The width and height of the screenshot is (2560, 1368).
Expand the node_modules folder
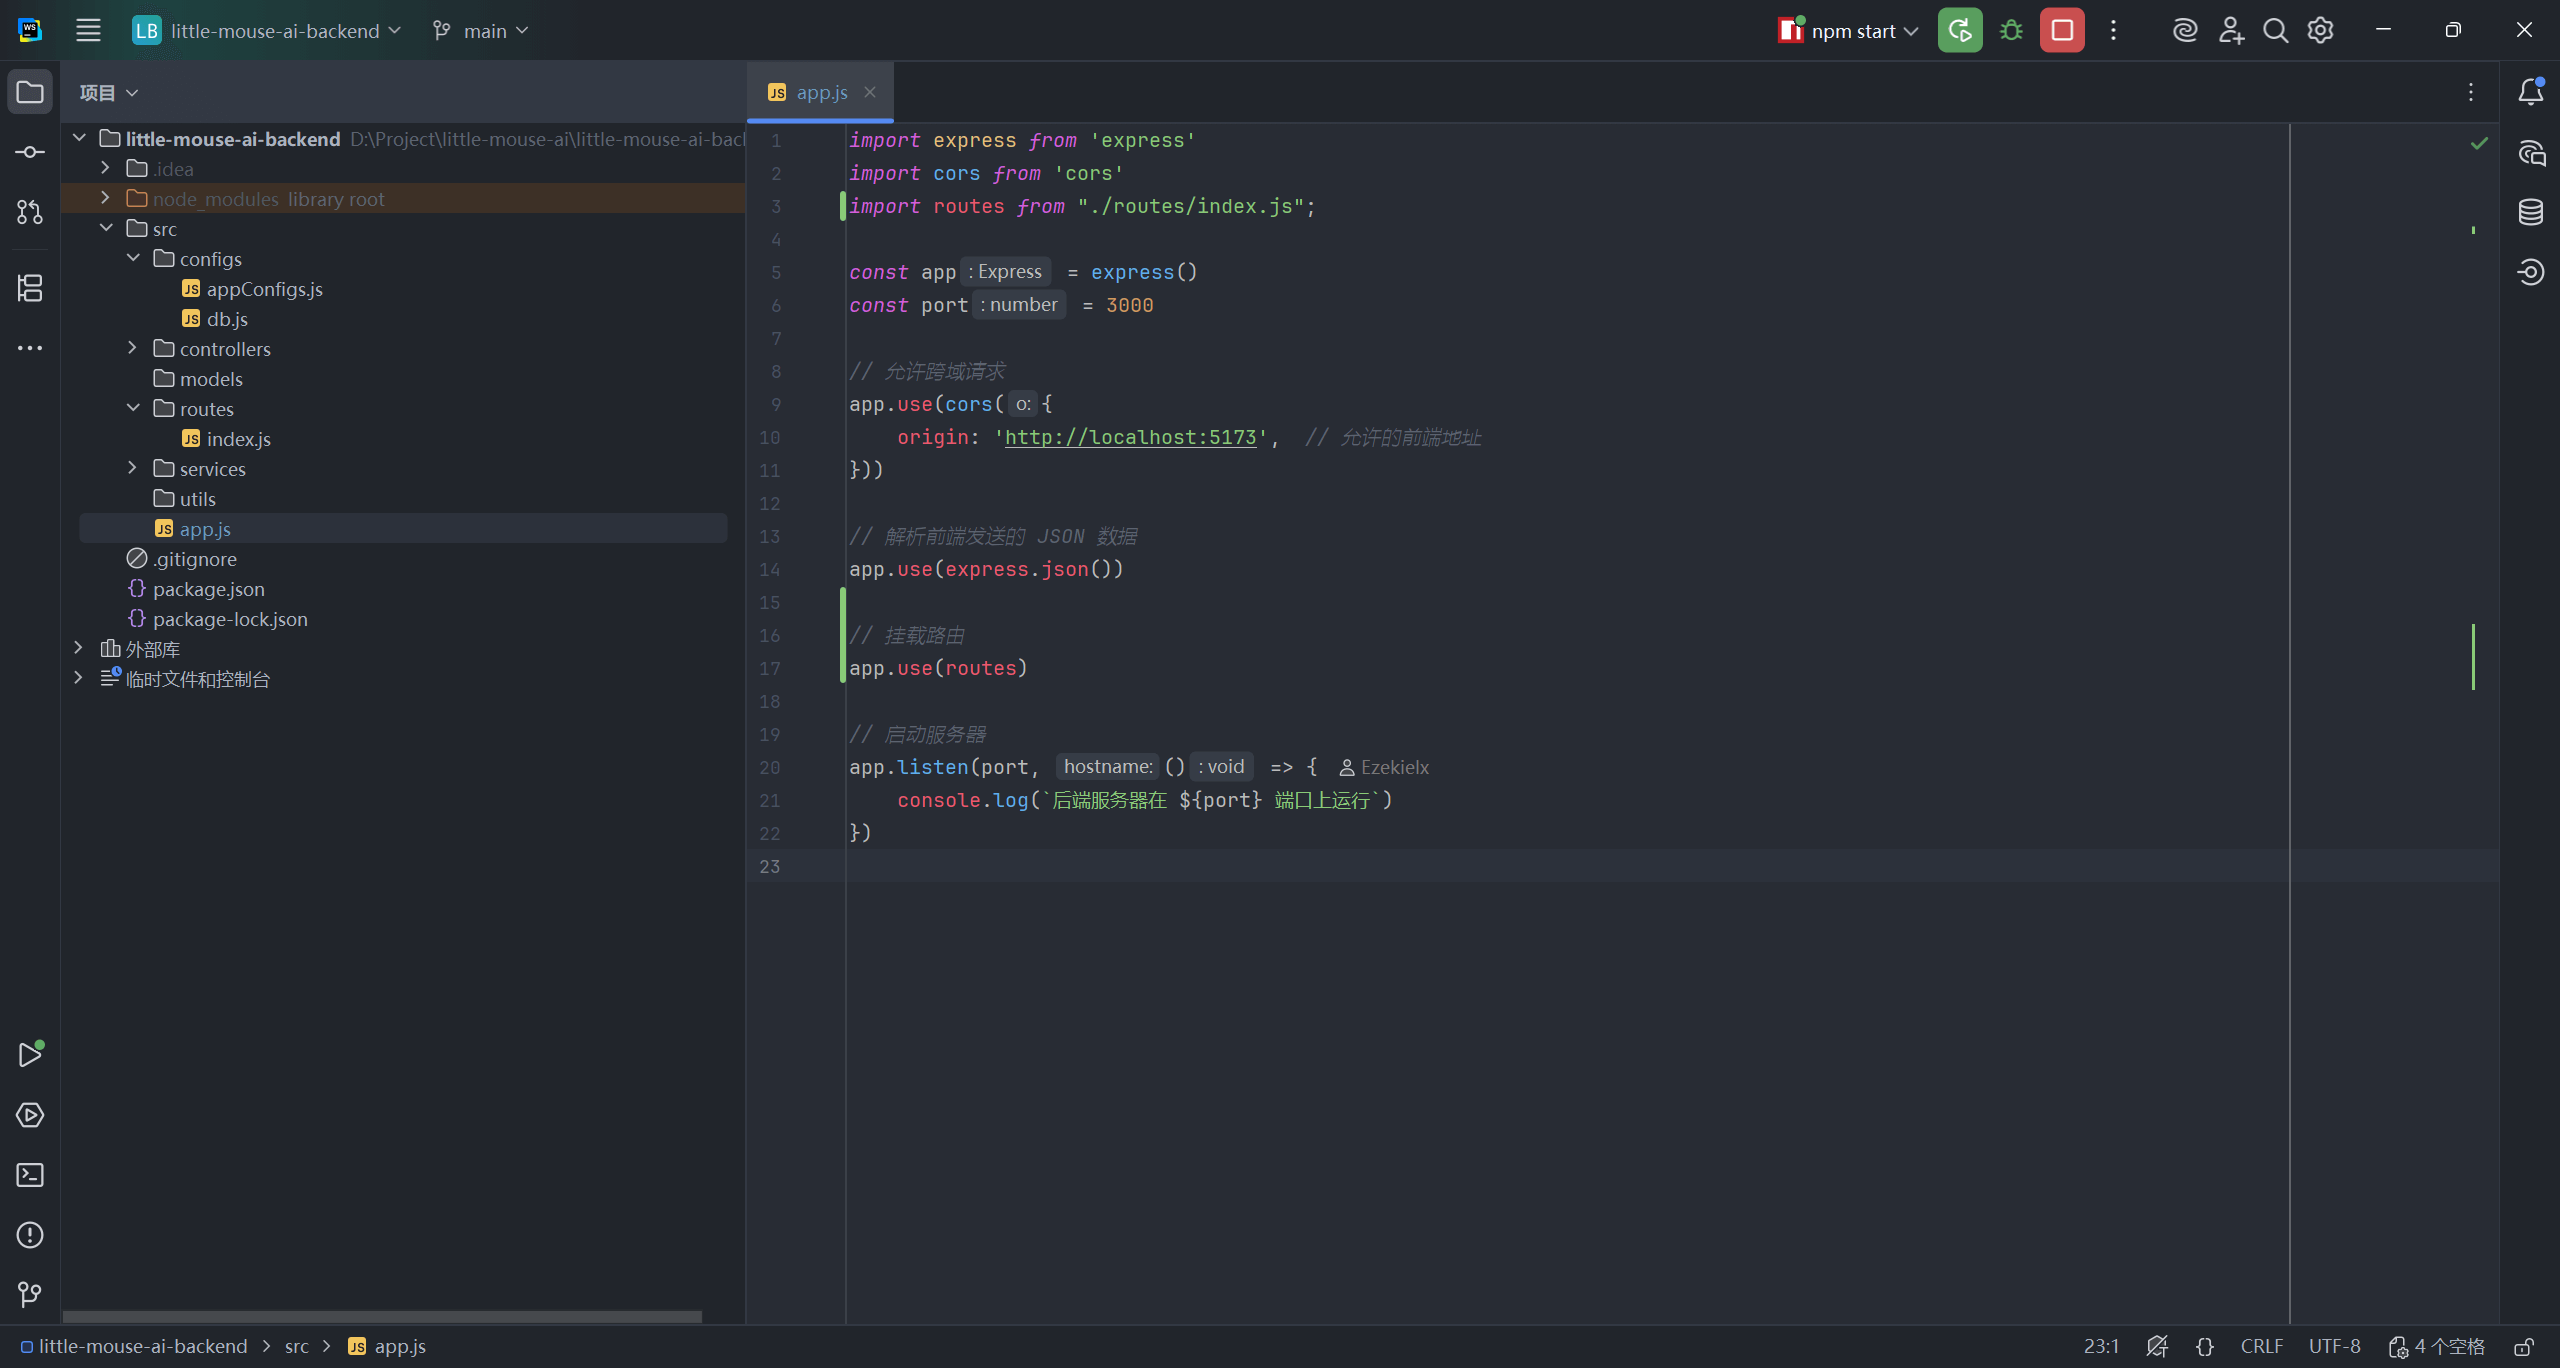click(x=105, y=198)
